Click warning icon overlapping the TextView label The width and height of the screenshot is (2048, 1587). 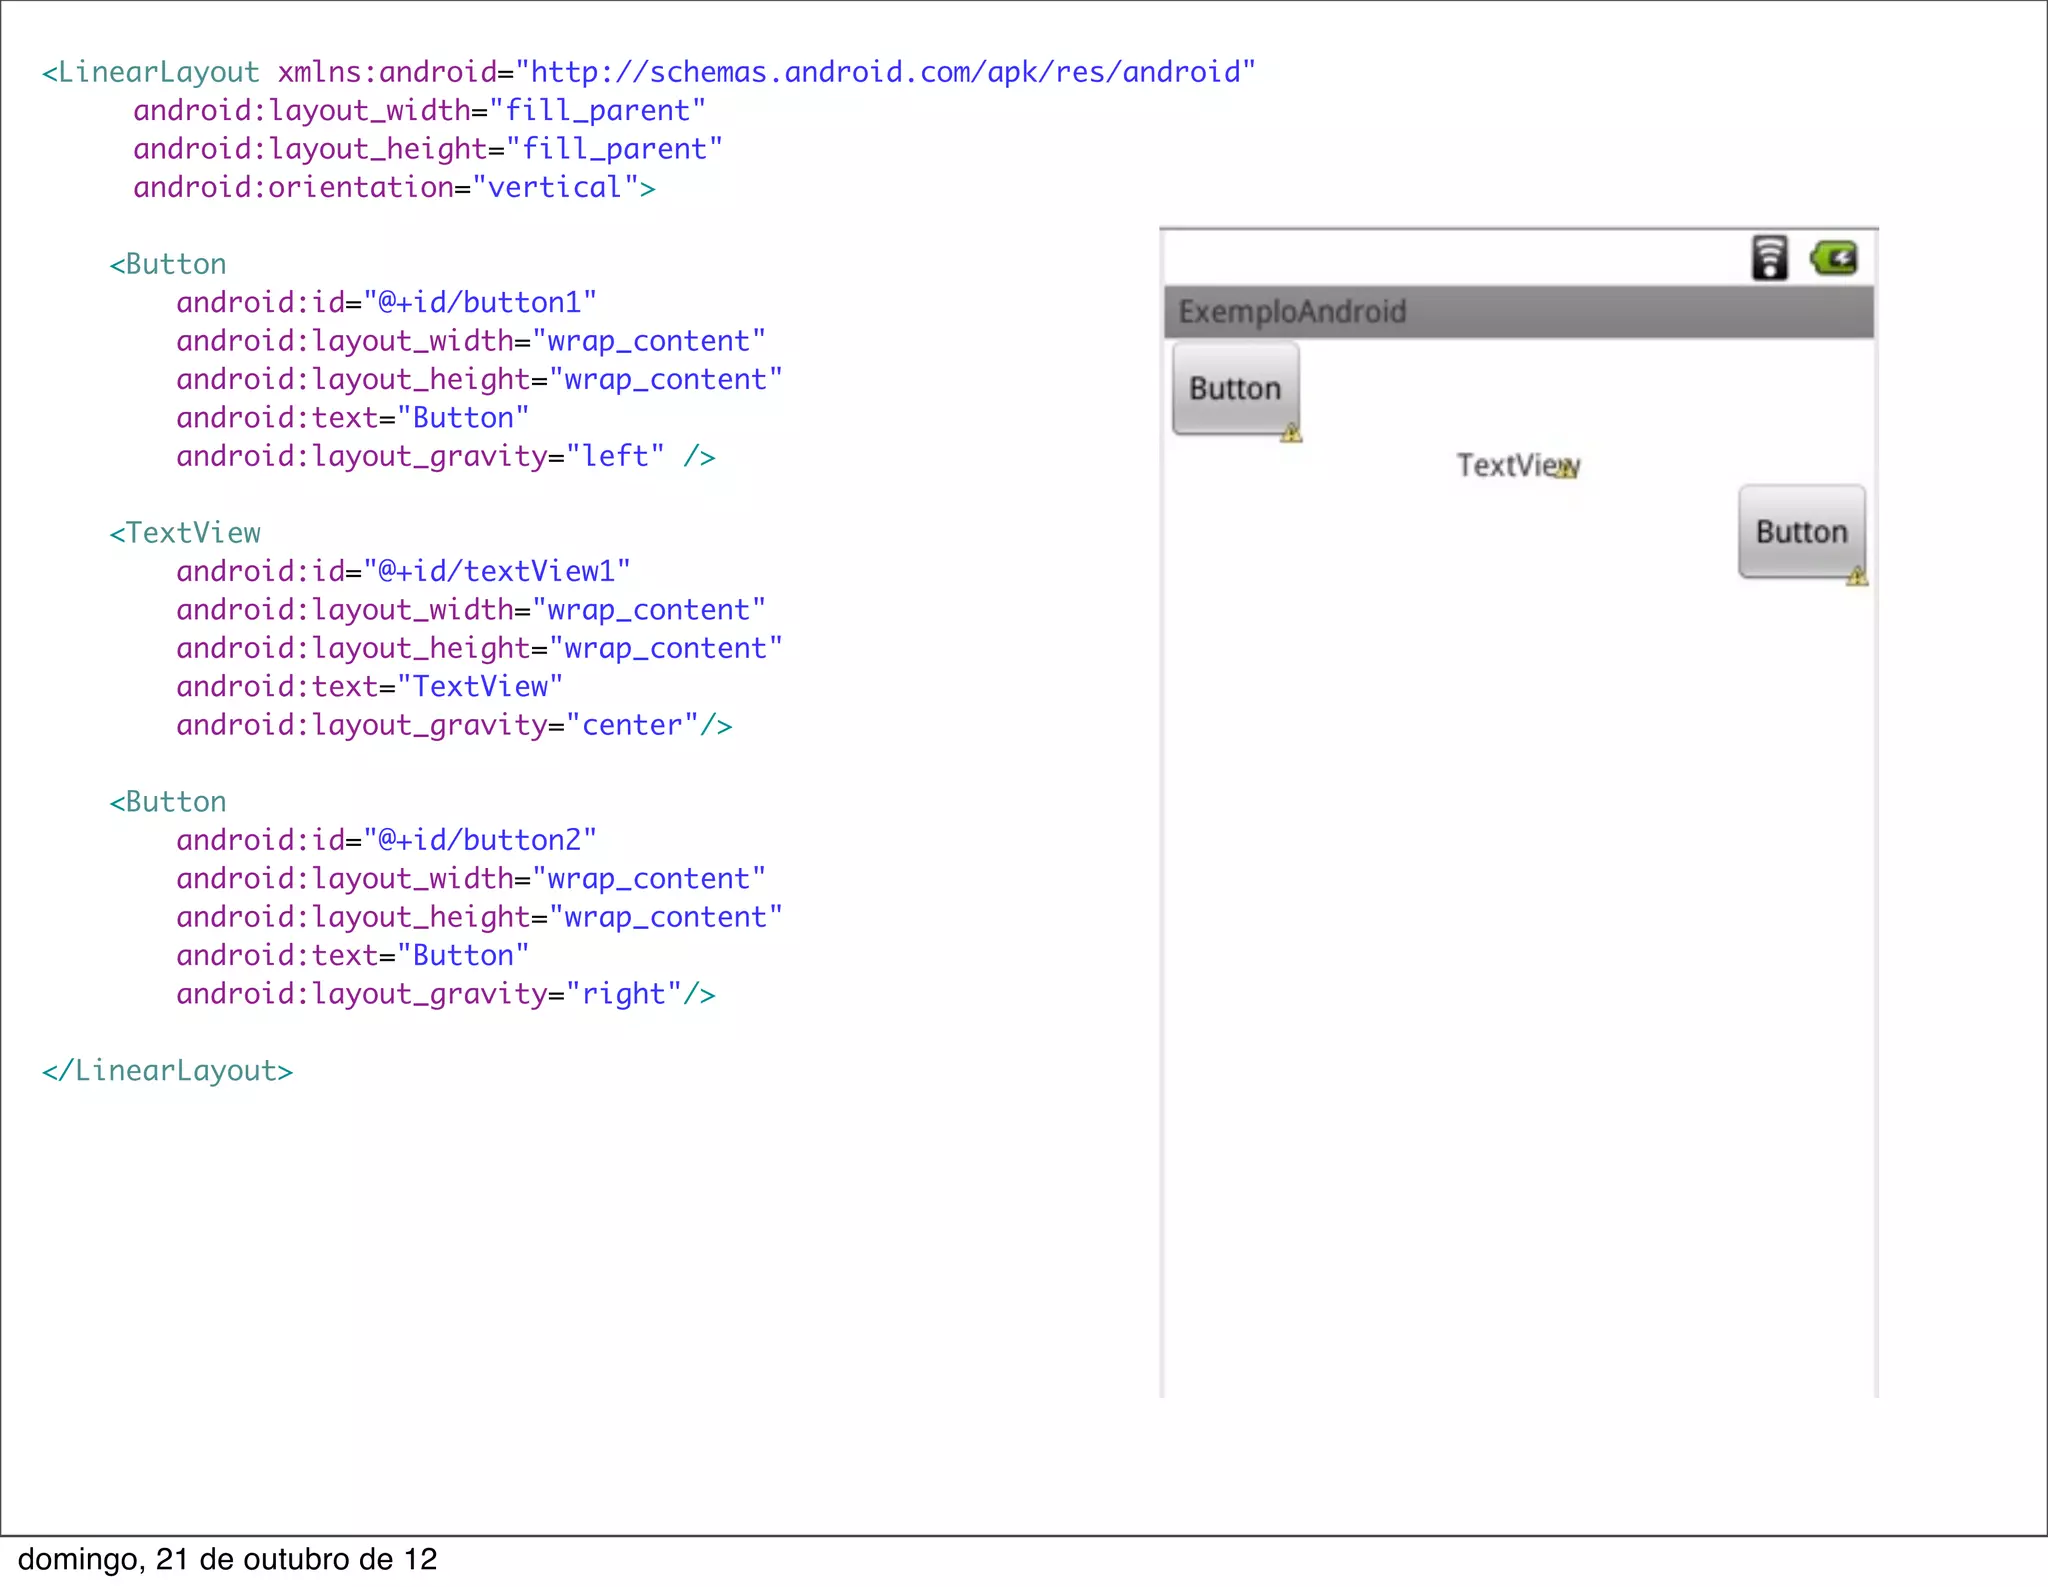[1566, 468]
